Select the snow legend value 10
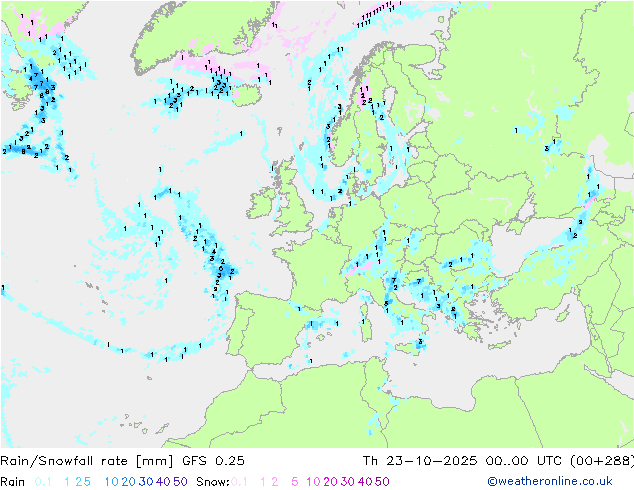The width and height of the screenshot is (634, 490). coord(313,482)
